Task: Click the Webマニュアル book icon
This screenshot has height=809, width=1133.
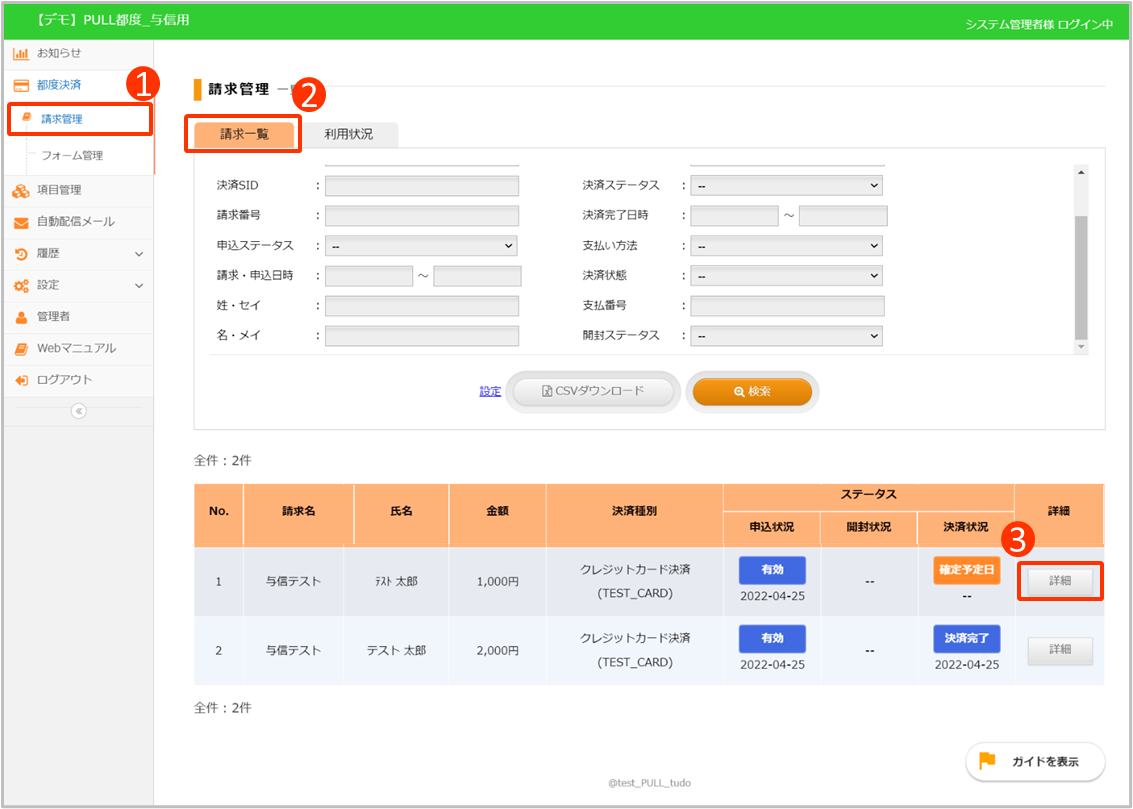Action: [20, 349]
